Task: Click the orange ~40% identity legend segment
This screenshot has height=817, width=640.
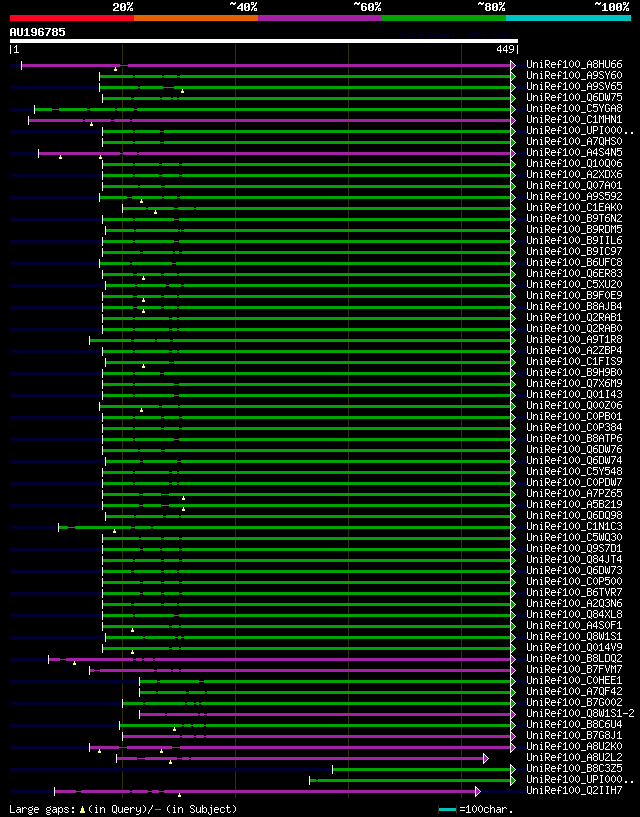Action: 196,18
